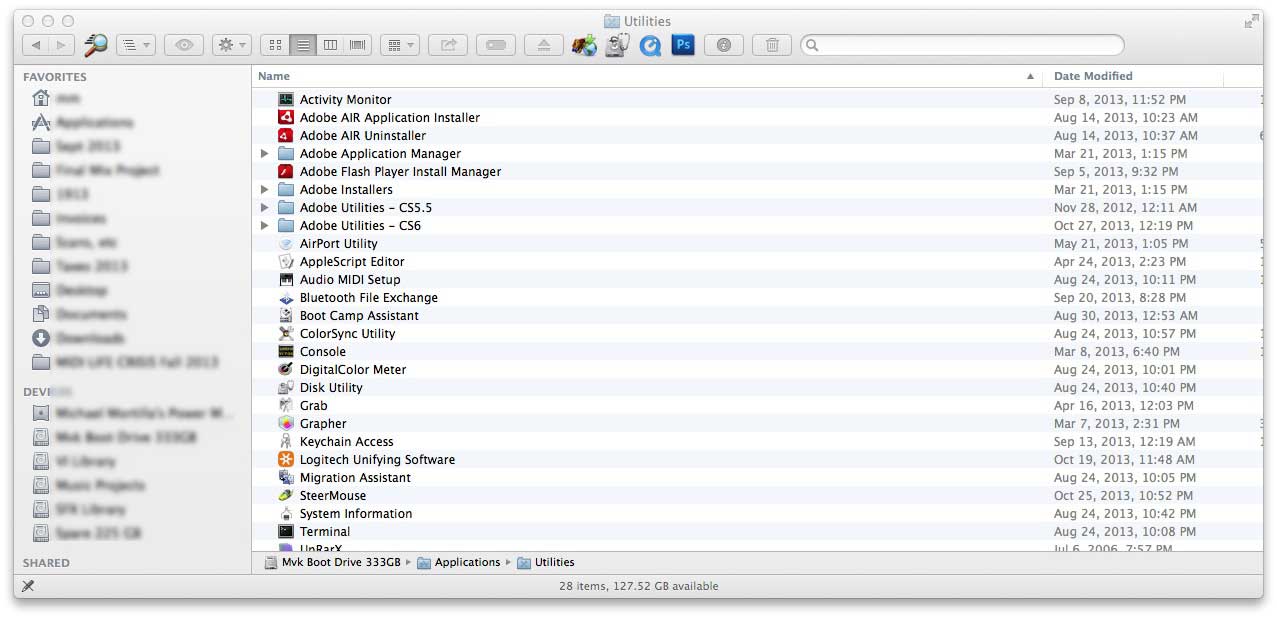Click the "28 items, 127.52 GB available" status text
Screen dimensions: 1277x618
point(638,586)
